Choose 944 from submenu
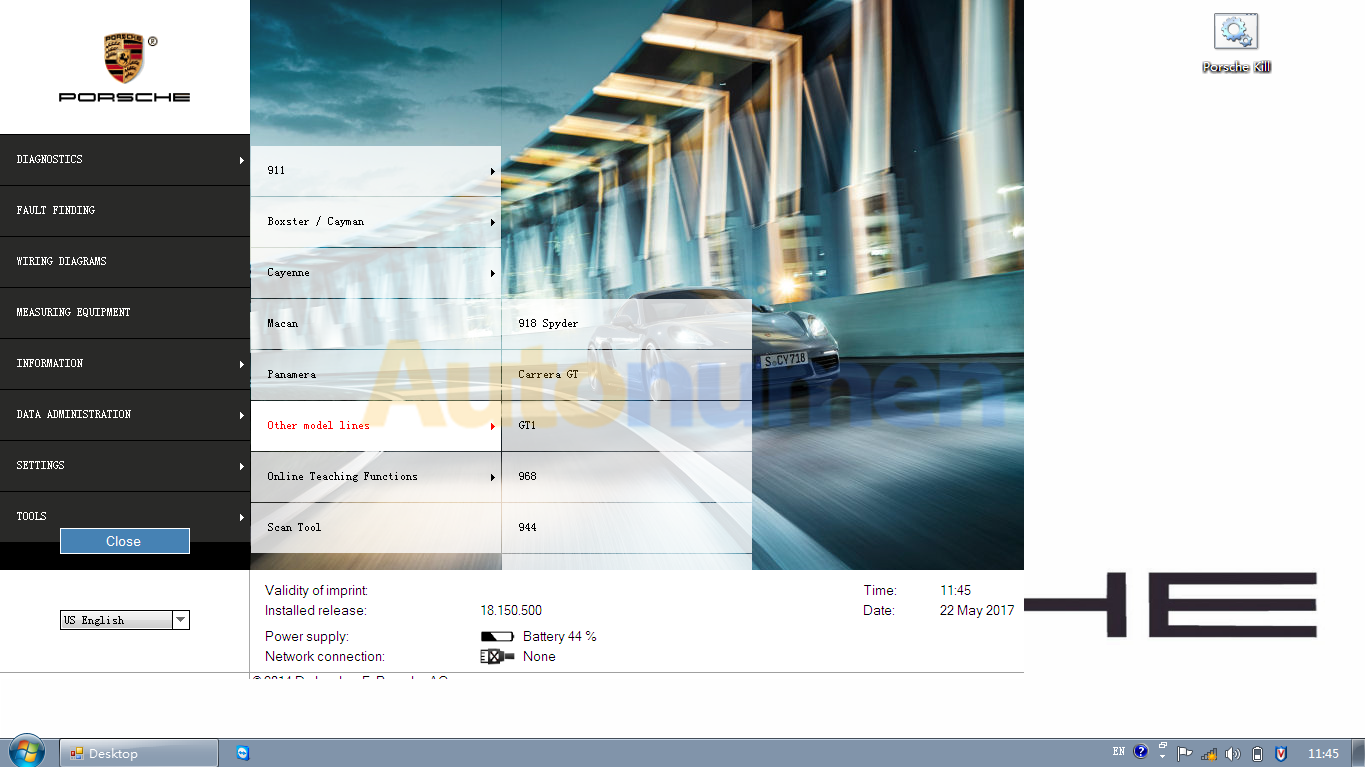The width and height of the screenshot is (1365, 767). [x=627, y=528]
